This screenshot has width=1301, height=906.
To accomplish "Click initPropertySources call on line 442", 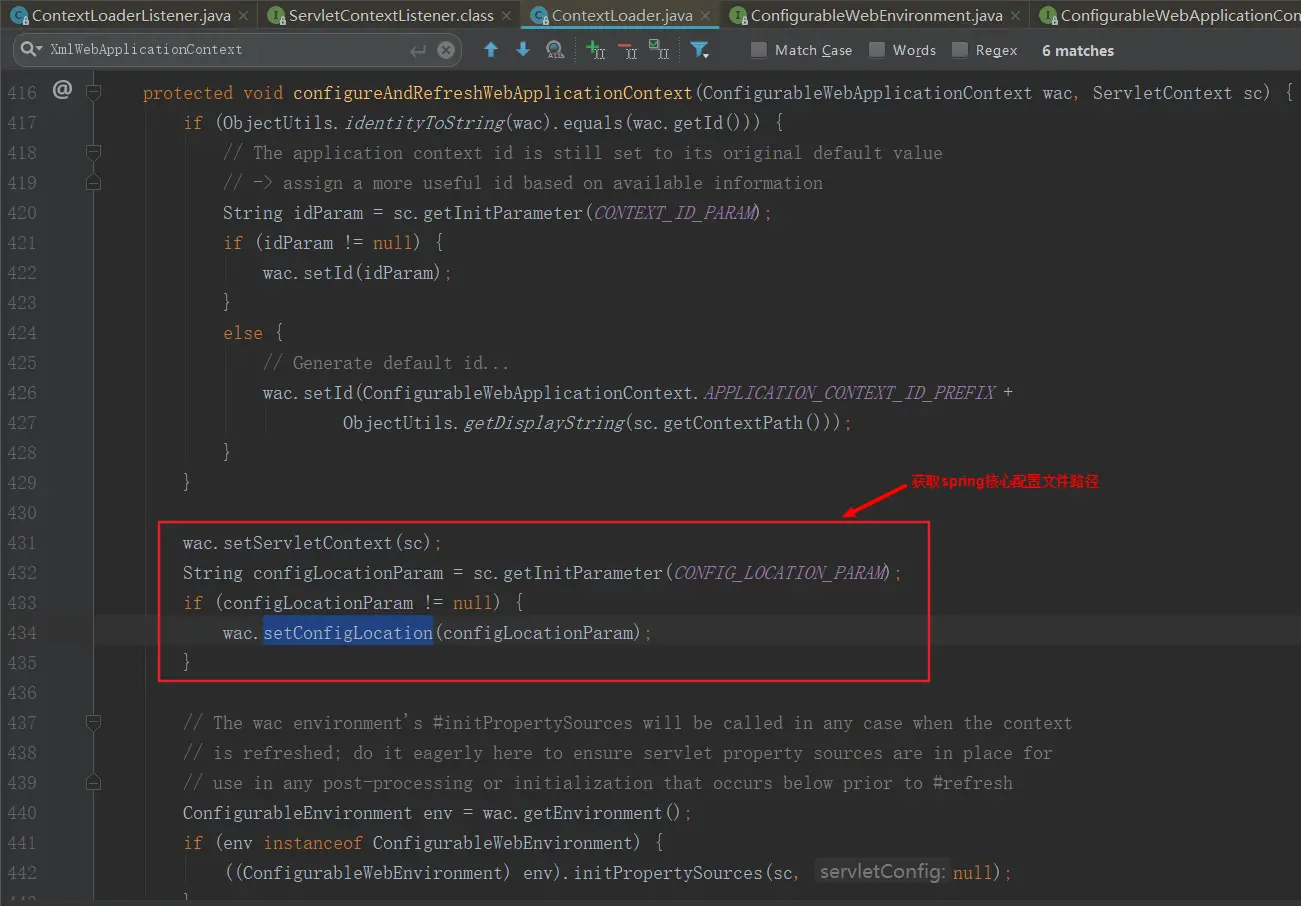I will tap(668, 873).
